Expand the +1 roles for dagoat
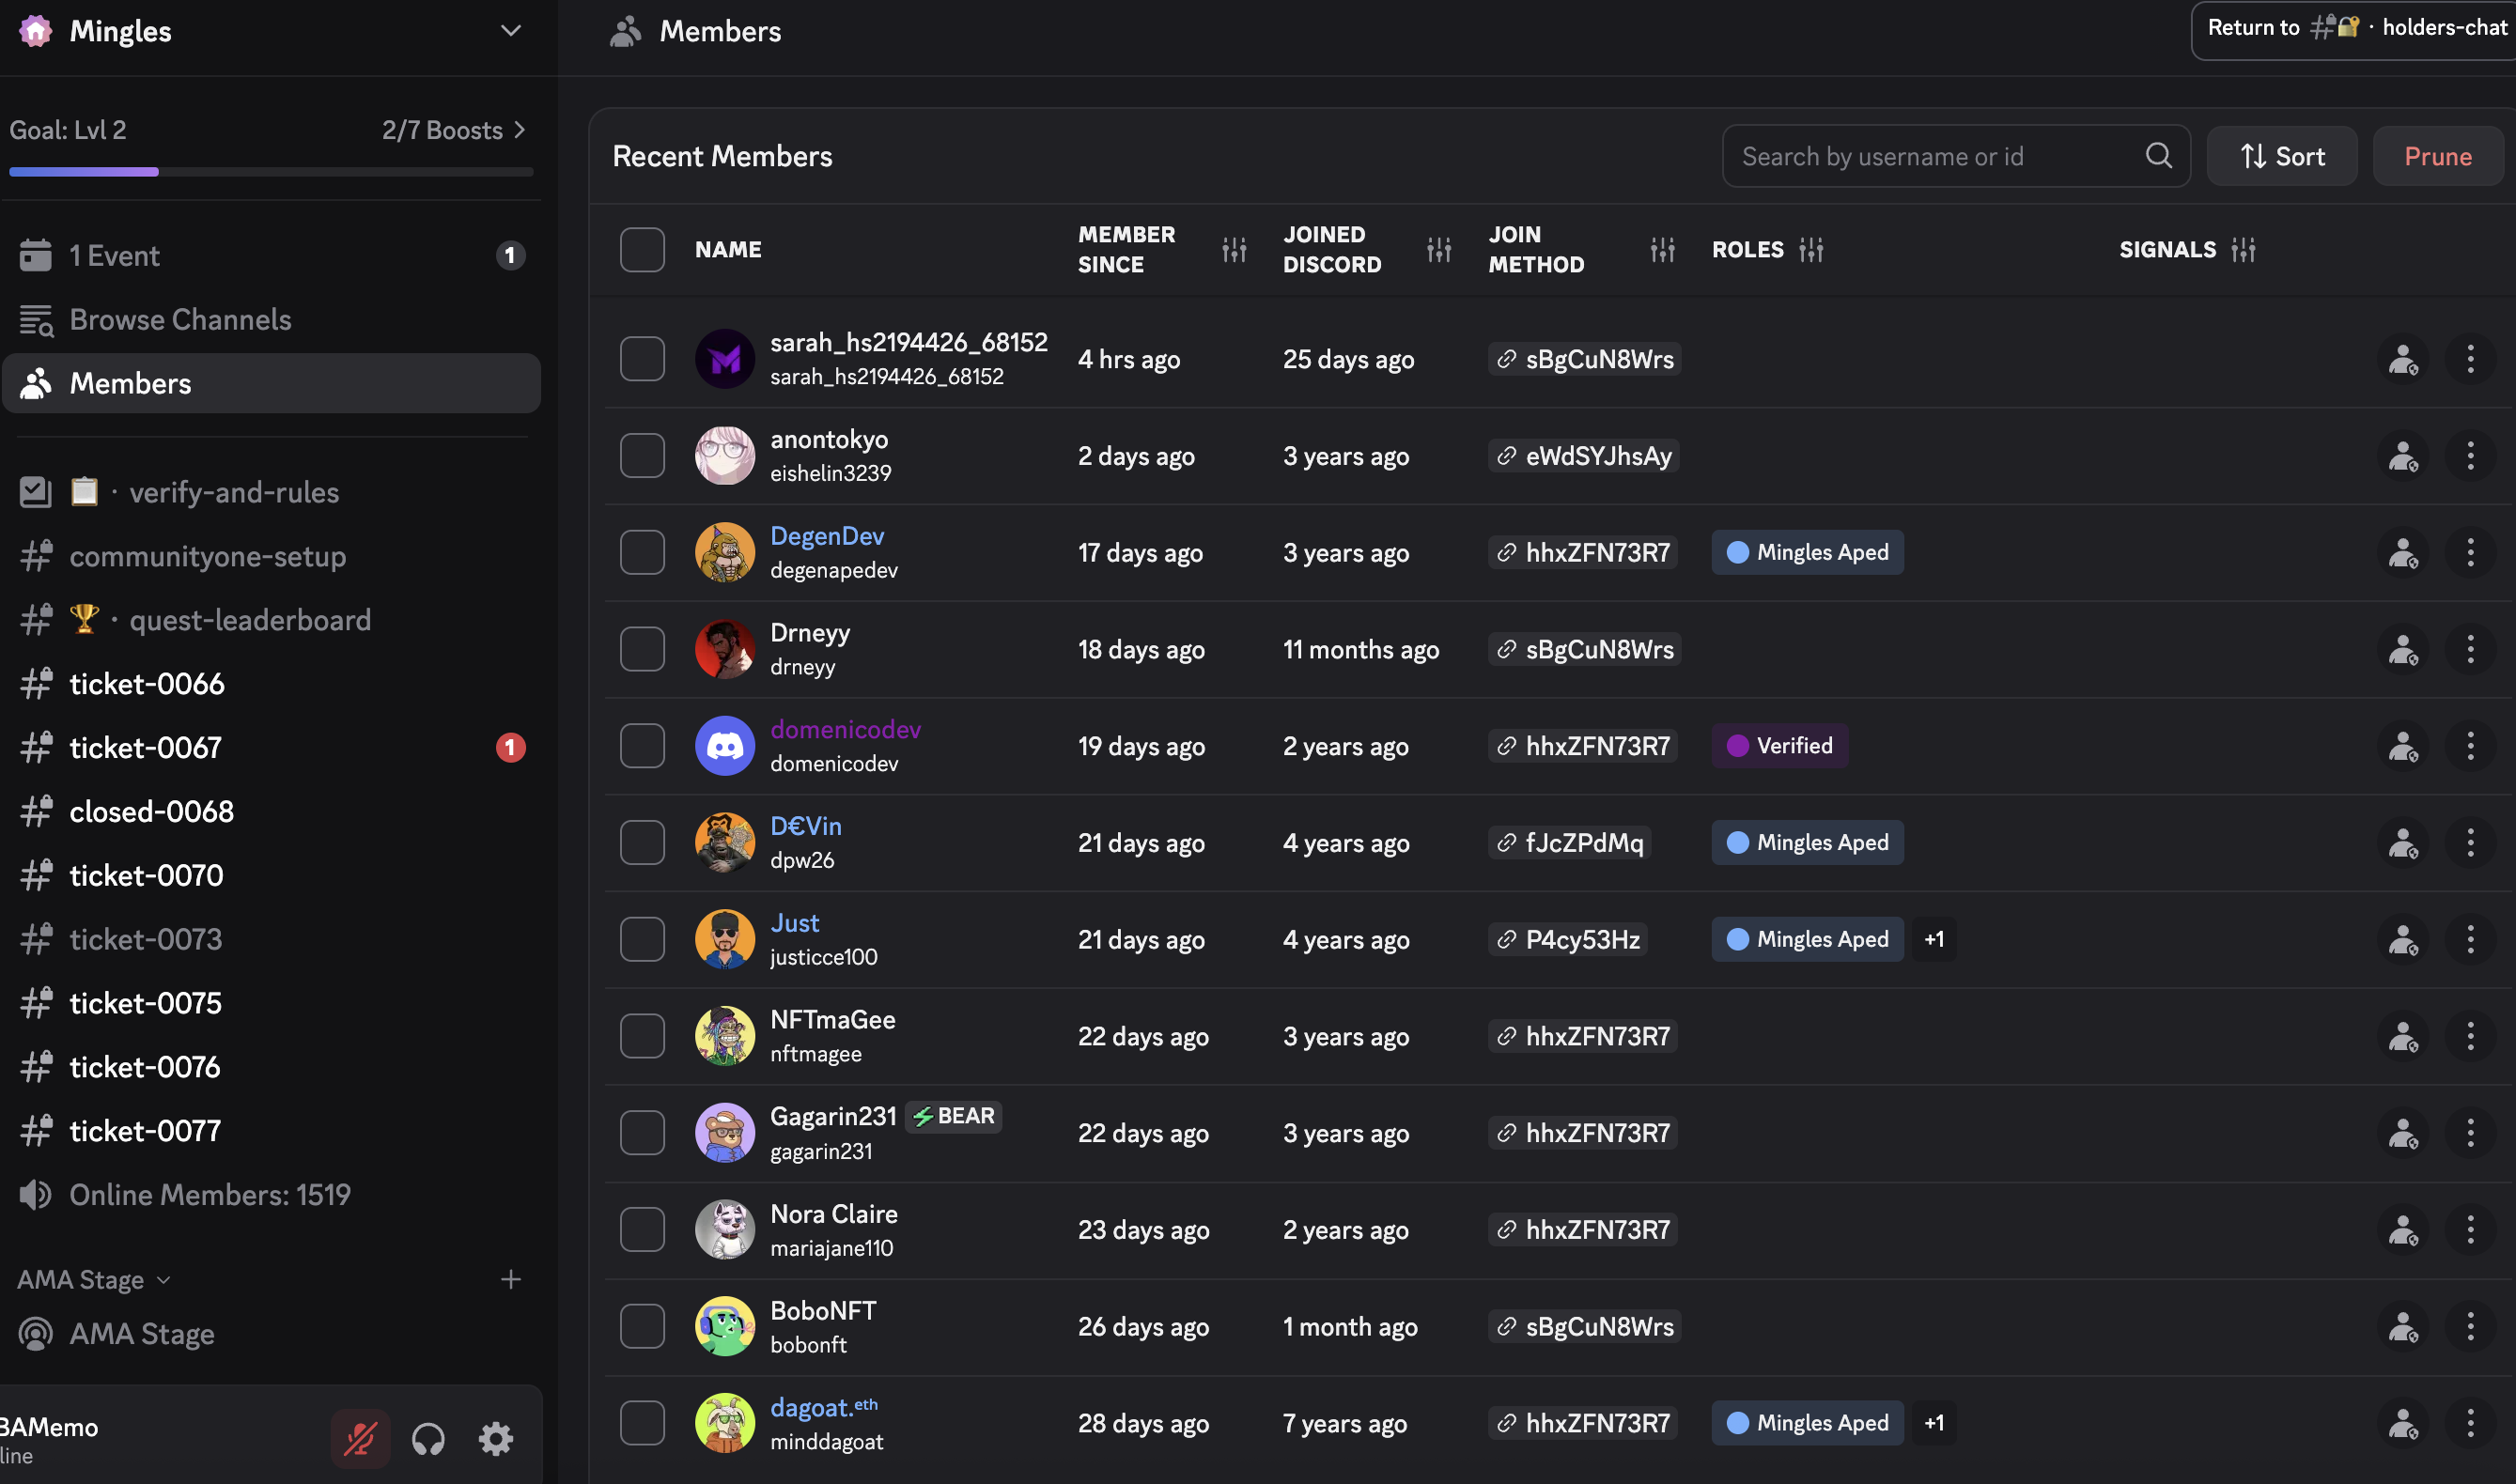Image resolution: width=2516 pixels, height=1484 pixels. (x=1934, y=1423)
